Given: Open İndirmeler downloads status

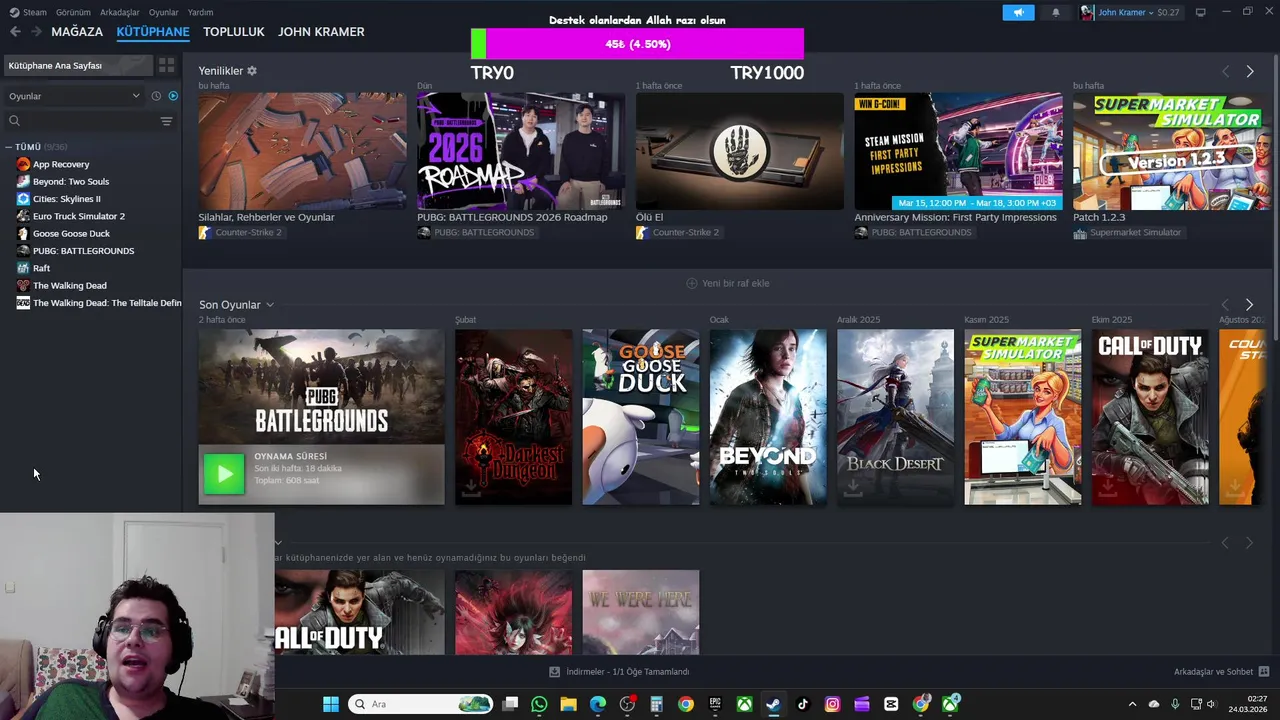Looking at the screenshot, I should tap(619, 671).
